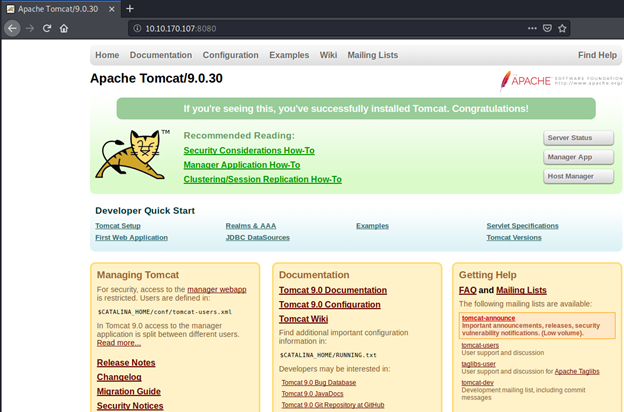Close the Apache Tomcat/9.0.30 tab
The image size is (624, 412).
point(112,9)
